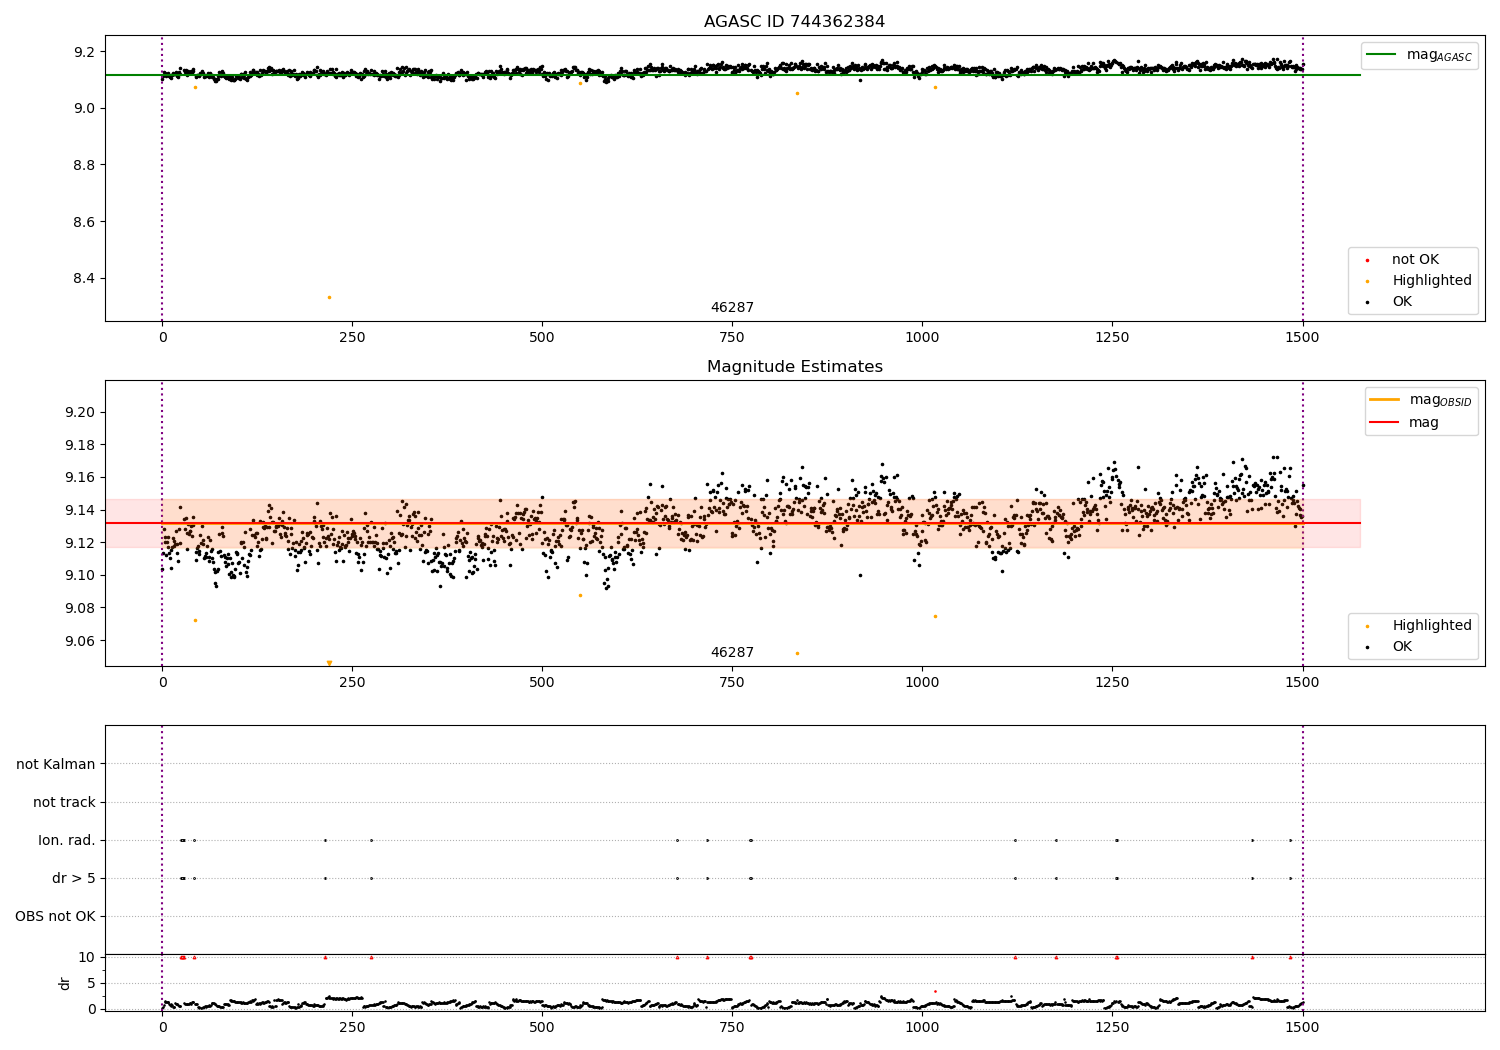1500x1050 pixels.
Task: Click the 'Magnitude Estimates' plot title
Action: 794,367
